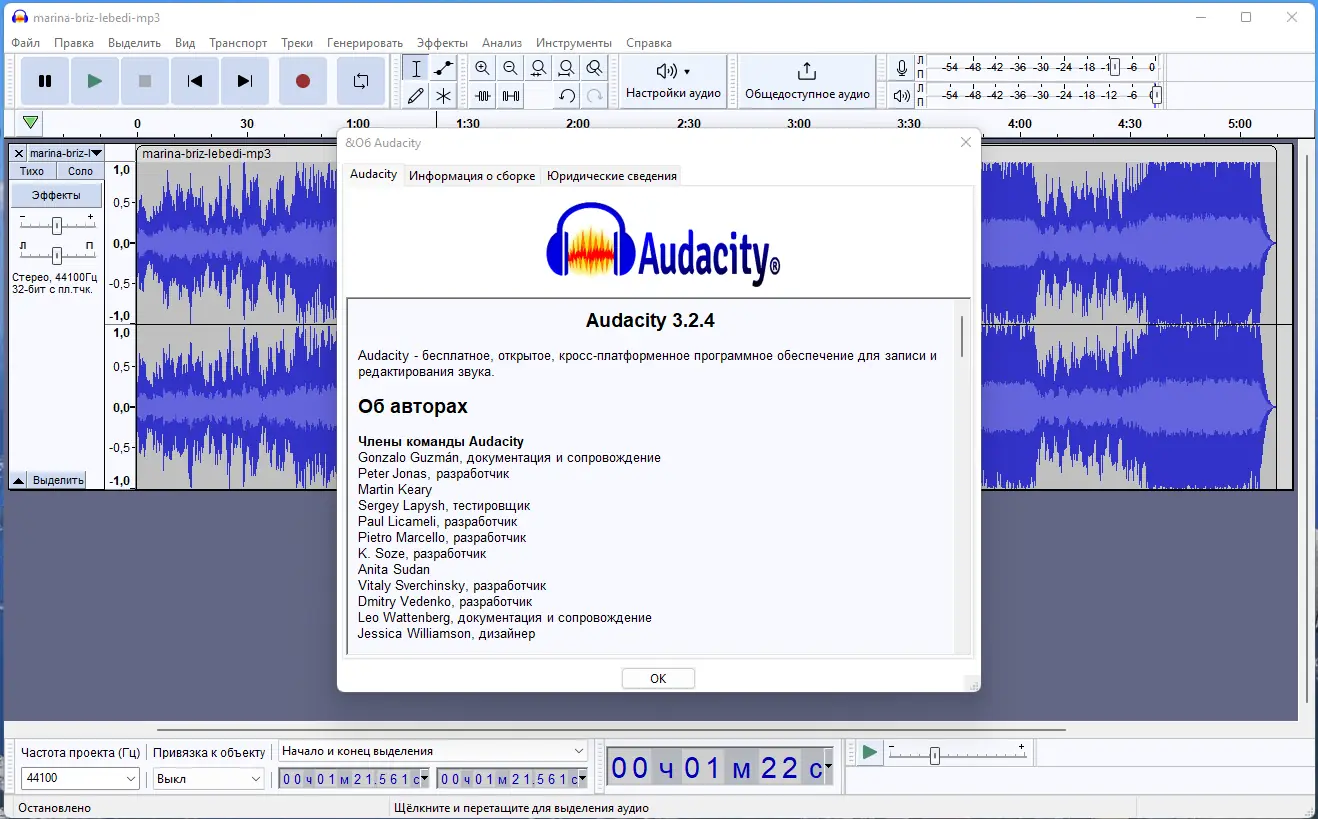
Task: Open the Начало и конец выделения dropdown
Action: tap(433, 751)
